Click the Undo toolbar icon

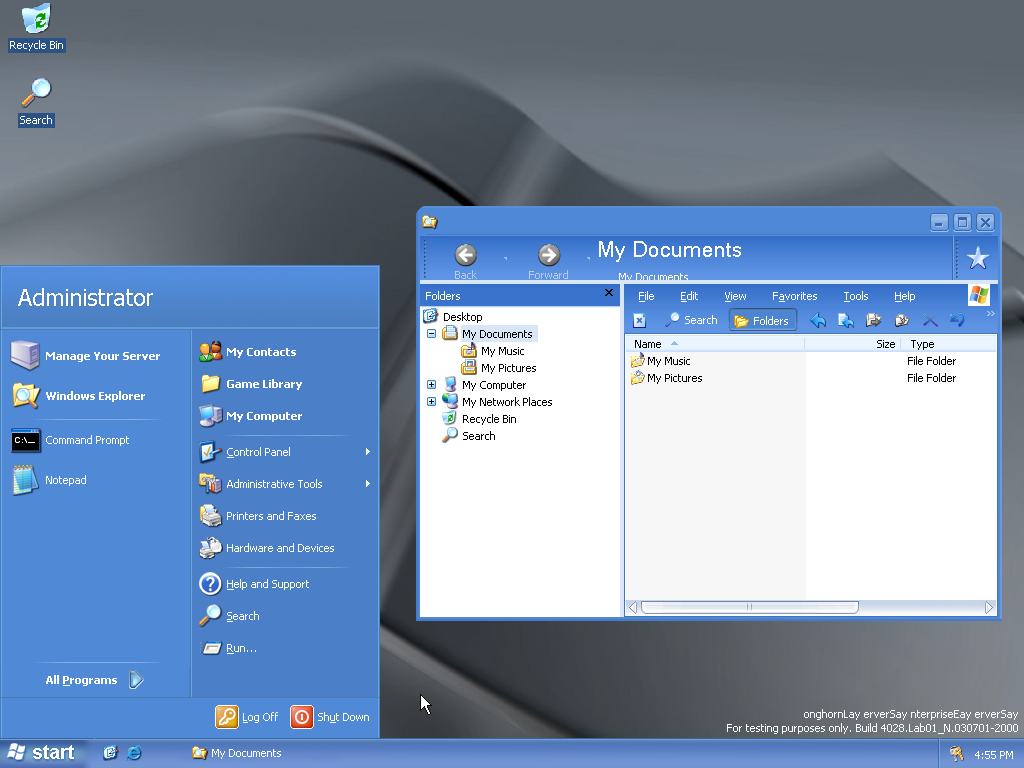pos(957,320)
